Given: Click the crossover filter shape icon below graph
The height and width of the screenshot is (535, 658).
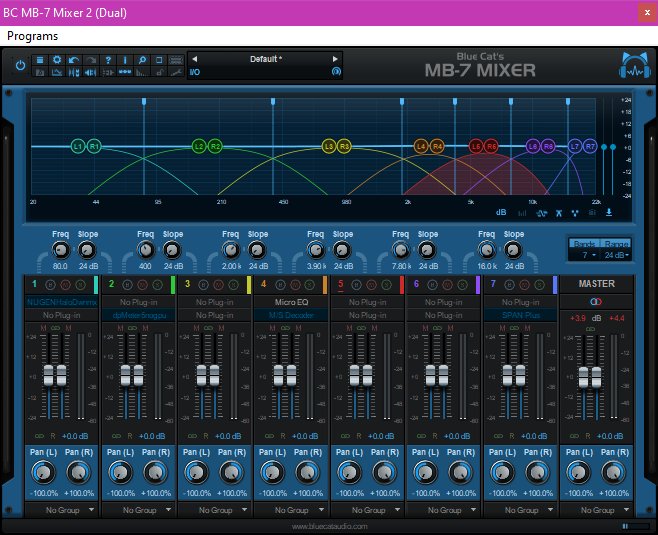Looking at the screenshot, I should point(559,213).
